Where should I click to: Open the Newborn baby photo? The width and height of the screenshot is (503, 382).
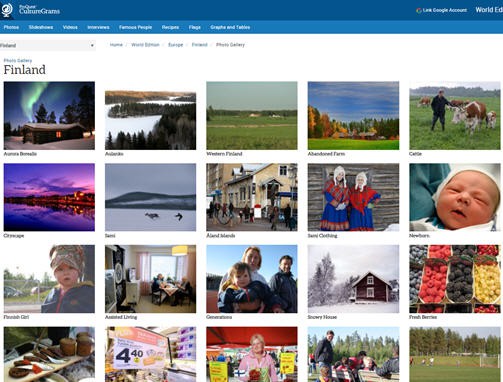point(455,197)
